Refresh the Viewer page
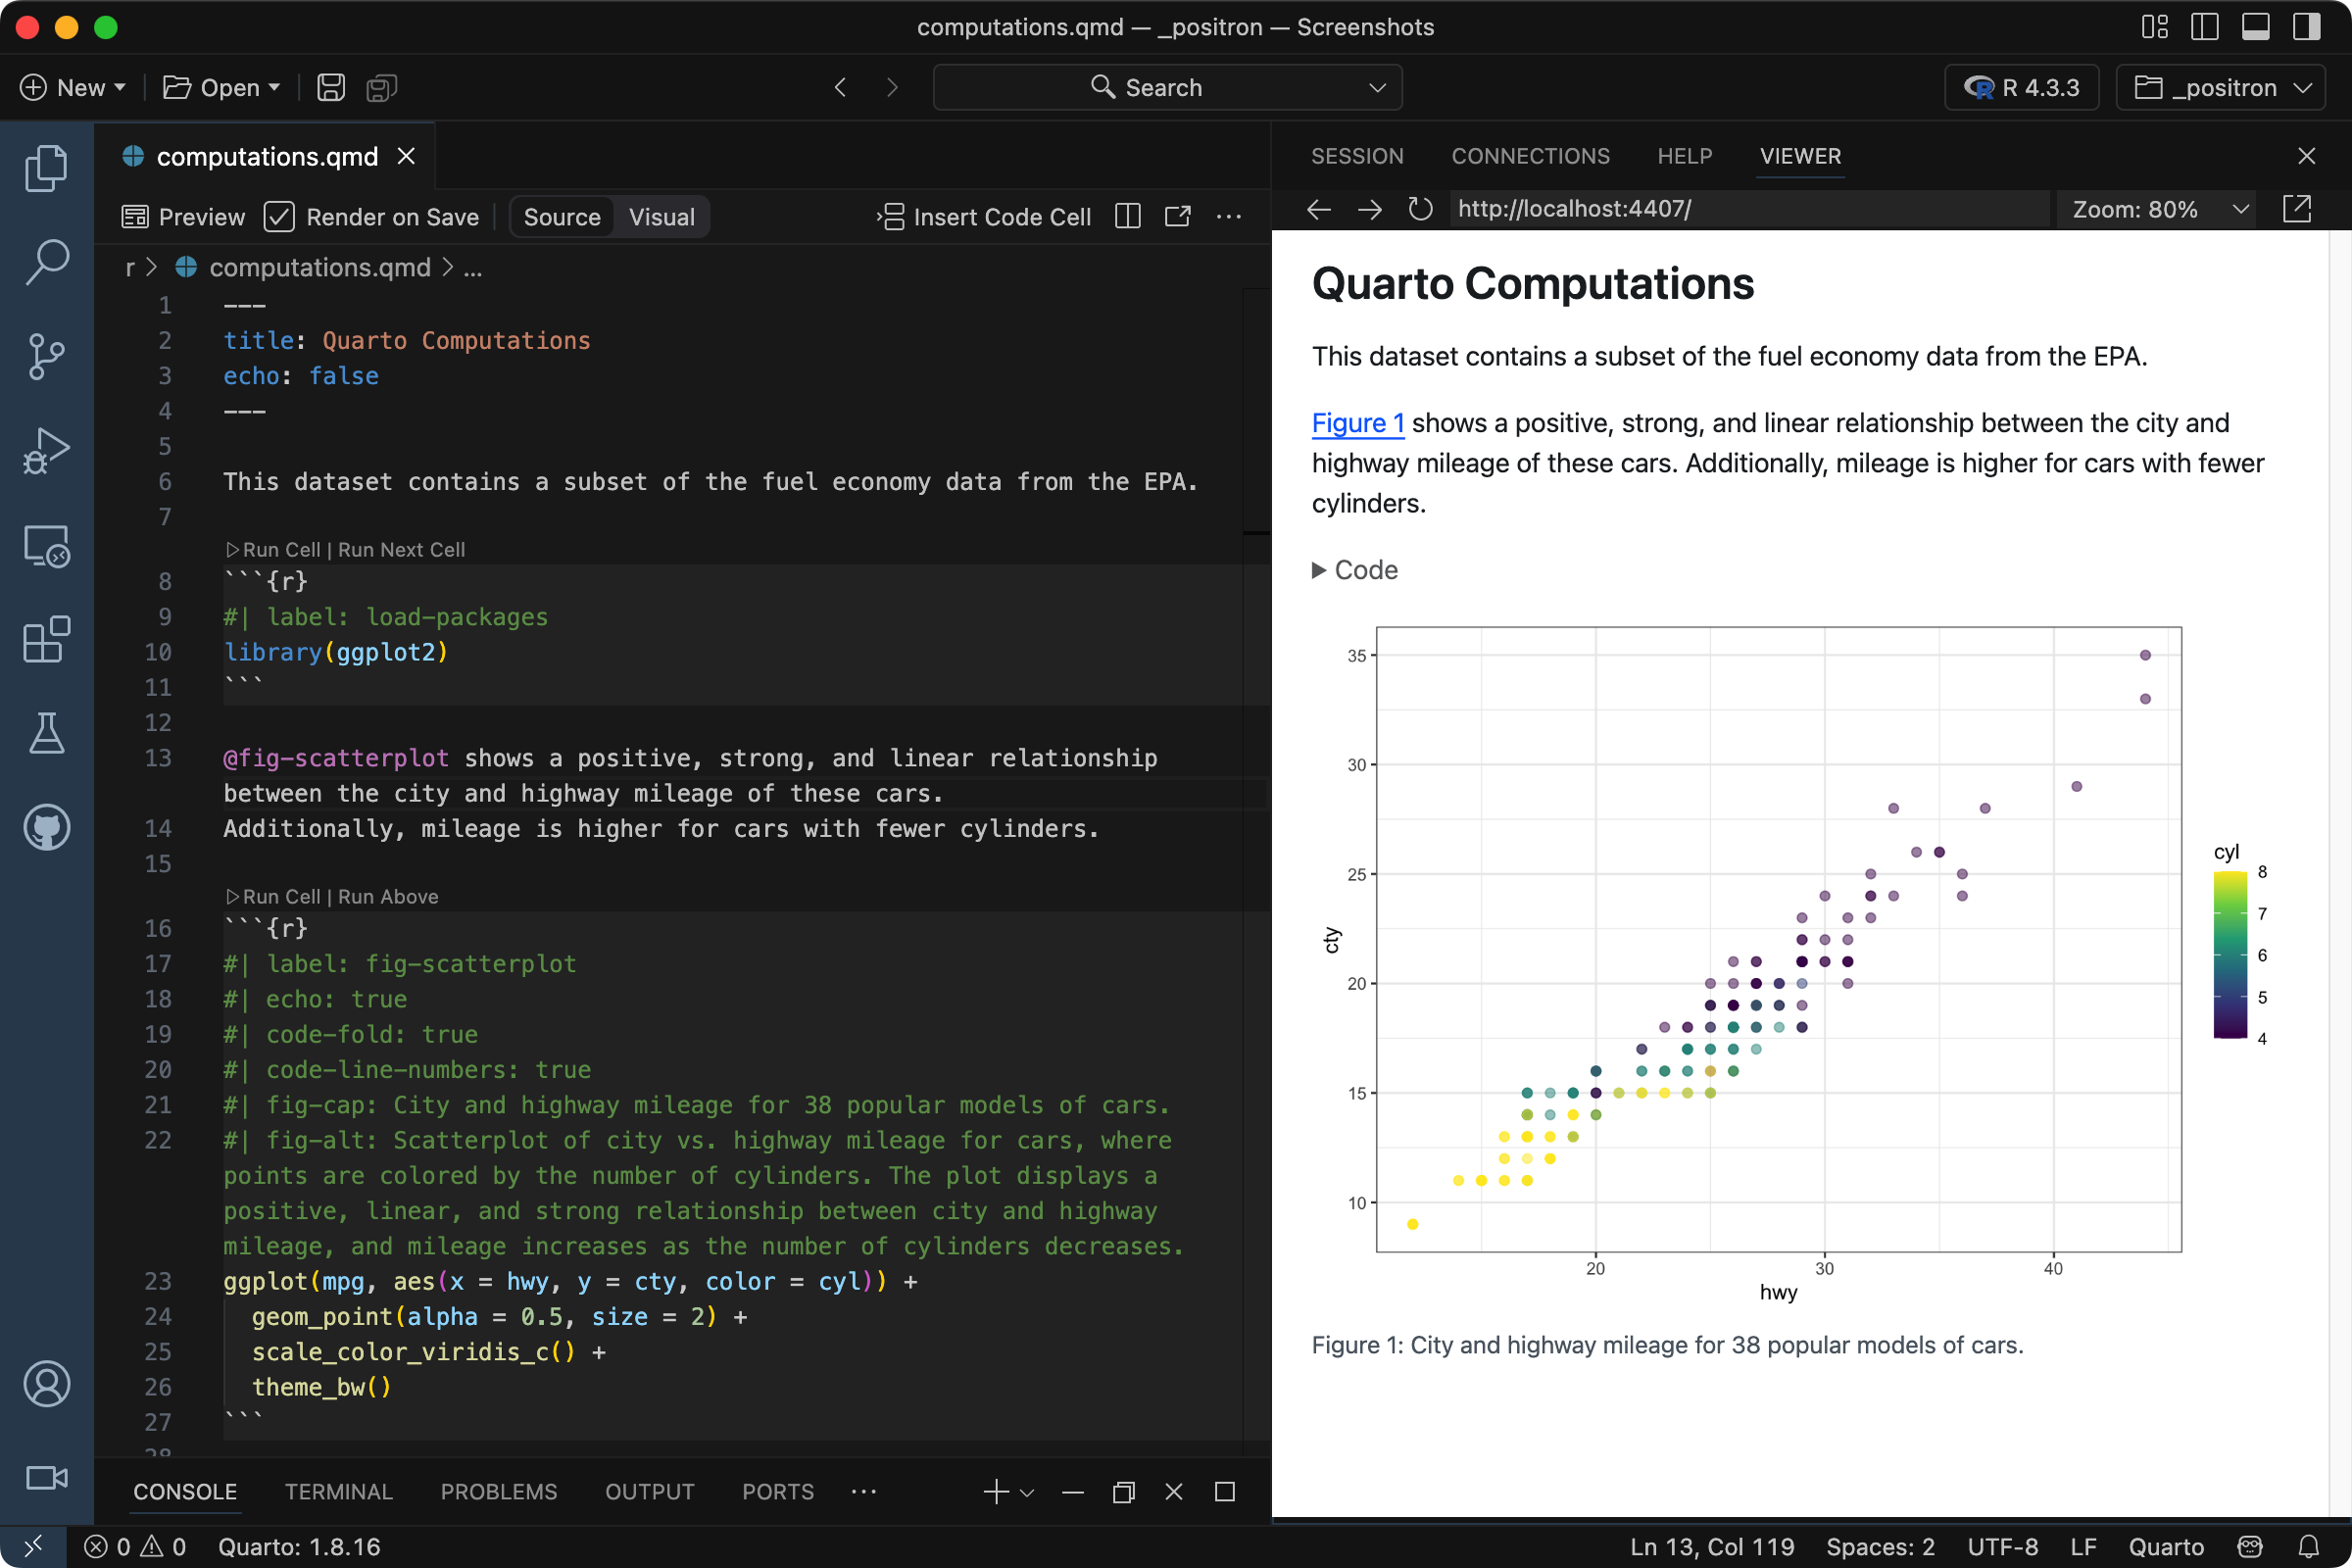Image resolution: width=2352 pixels, height=1568 pixels. click(x=1420, y=209)
